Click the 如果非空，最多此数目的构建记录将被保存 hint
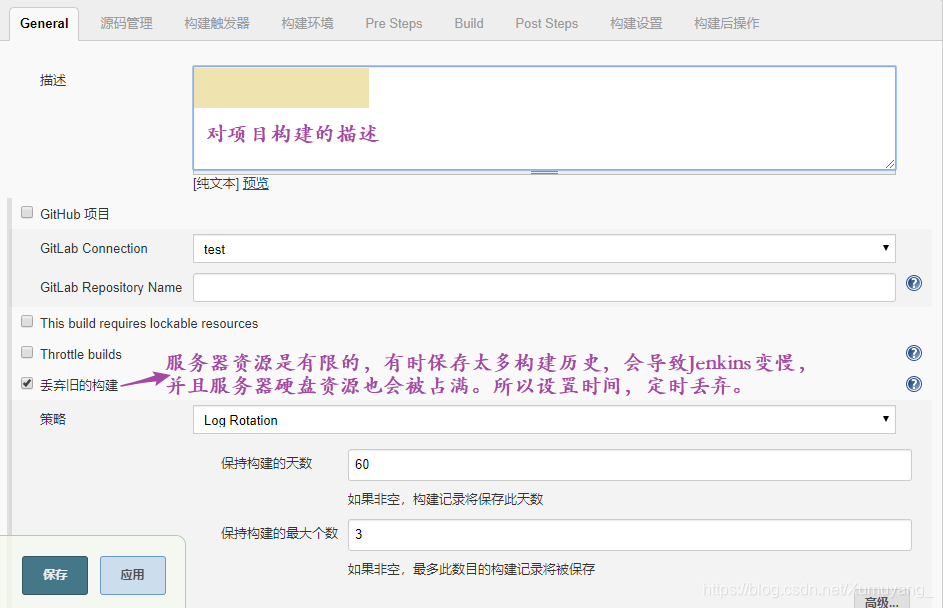Image resolution: width=943 pixels, height=608 pixels. point(471,569)
